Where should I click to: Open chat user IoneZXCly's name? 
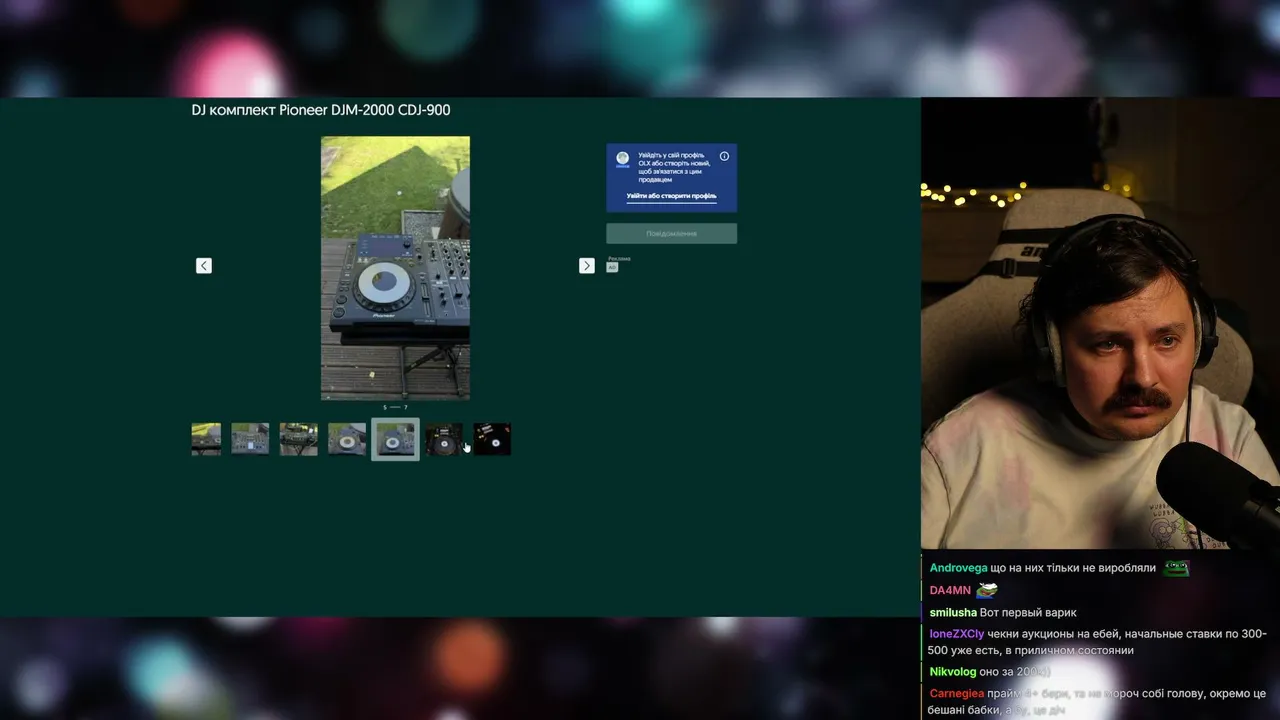tap(957, 634)
